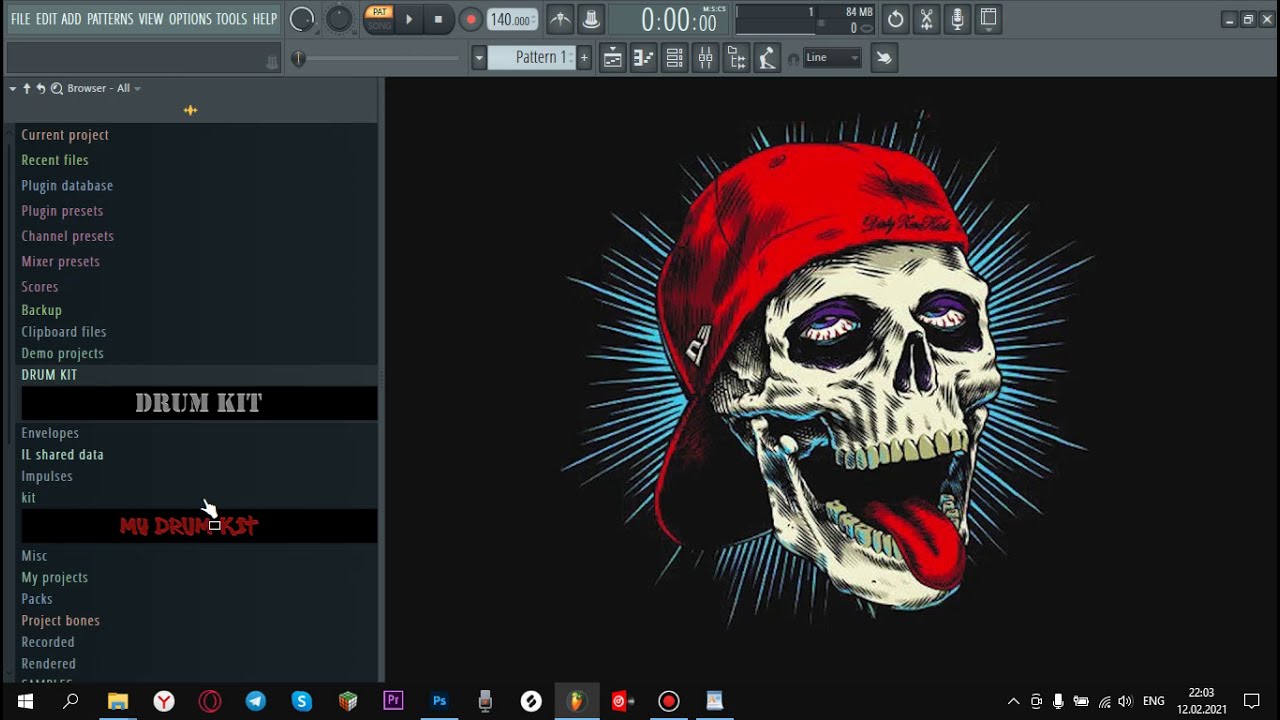Open the Channel rack view icon
The image size is (1280, 720).
[x=674, y=58]
